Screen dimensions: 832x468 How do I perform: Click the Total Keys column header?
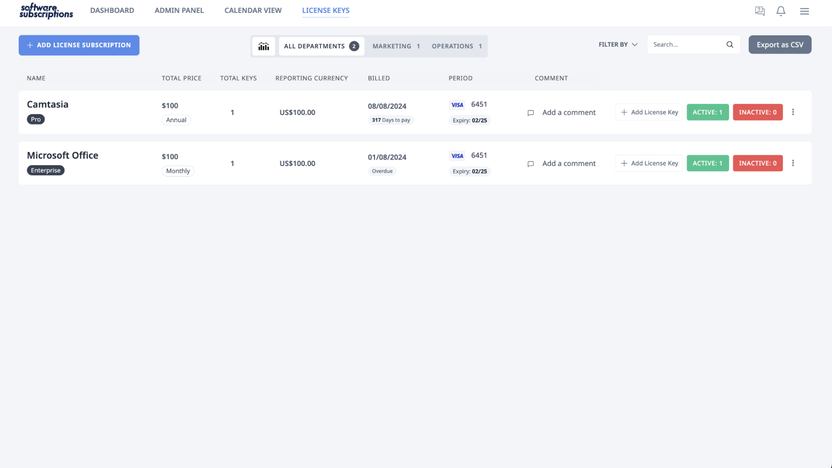pyautogui.click(x=238, y=78)
